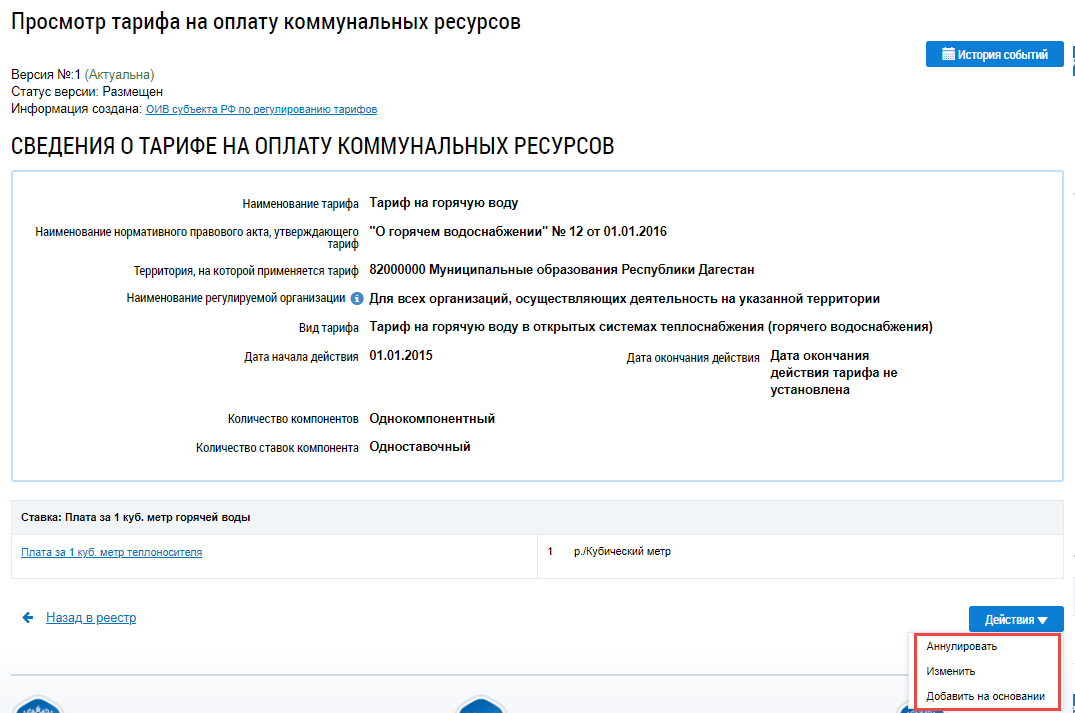Click the white triangle on the Действия button
This screenshot has height=713, width=1075.
pos(1043,620)
